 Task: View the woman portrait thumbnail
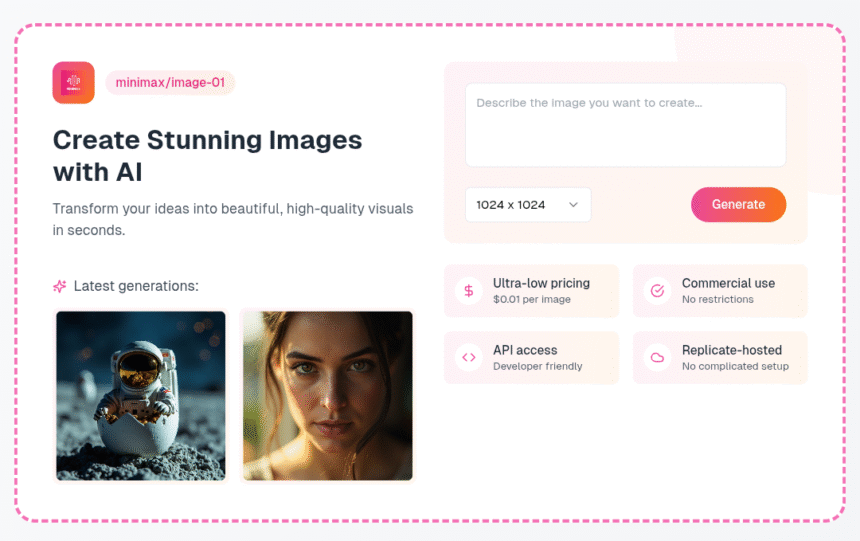click(x=328, y=396)
